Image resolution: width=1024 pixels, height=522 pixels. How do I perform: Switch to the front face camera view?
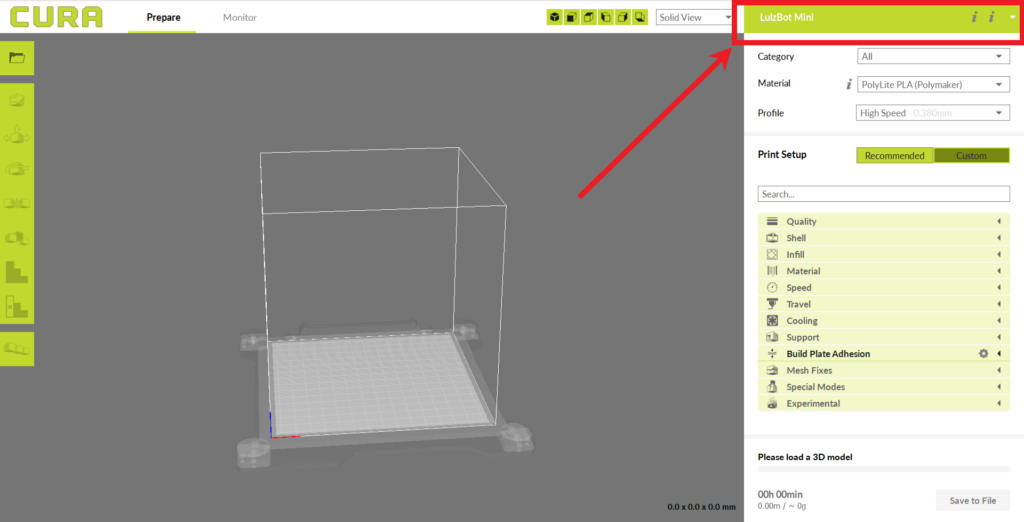[571, 18]
